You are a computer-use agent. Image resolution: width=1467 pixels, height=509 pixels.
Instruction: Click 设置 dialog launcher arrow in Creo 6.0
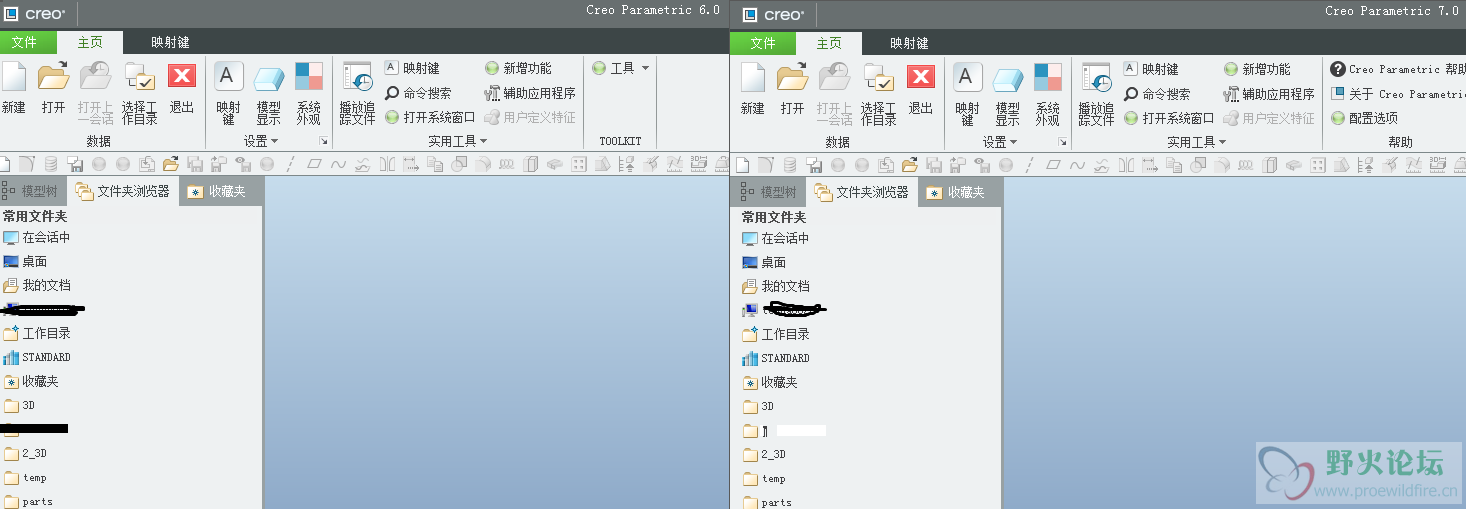(322, 142)
